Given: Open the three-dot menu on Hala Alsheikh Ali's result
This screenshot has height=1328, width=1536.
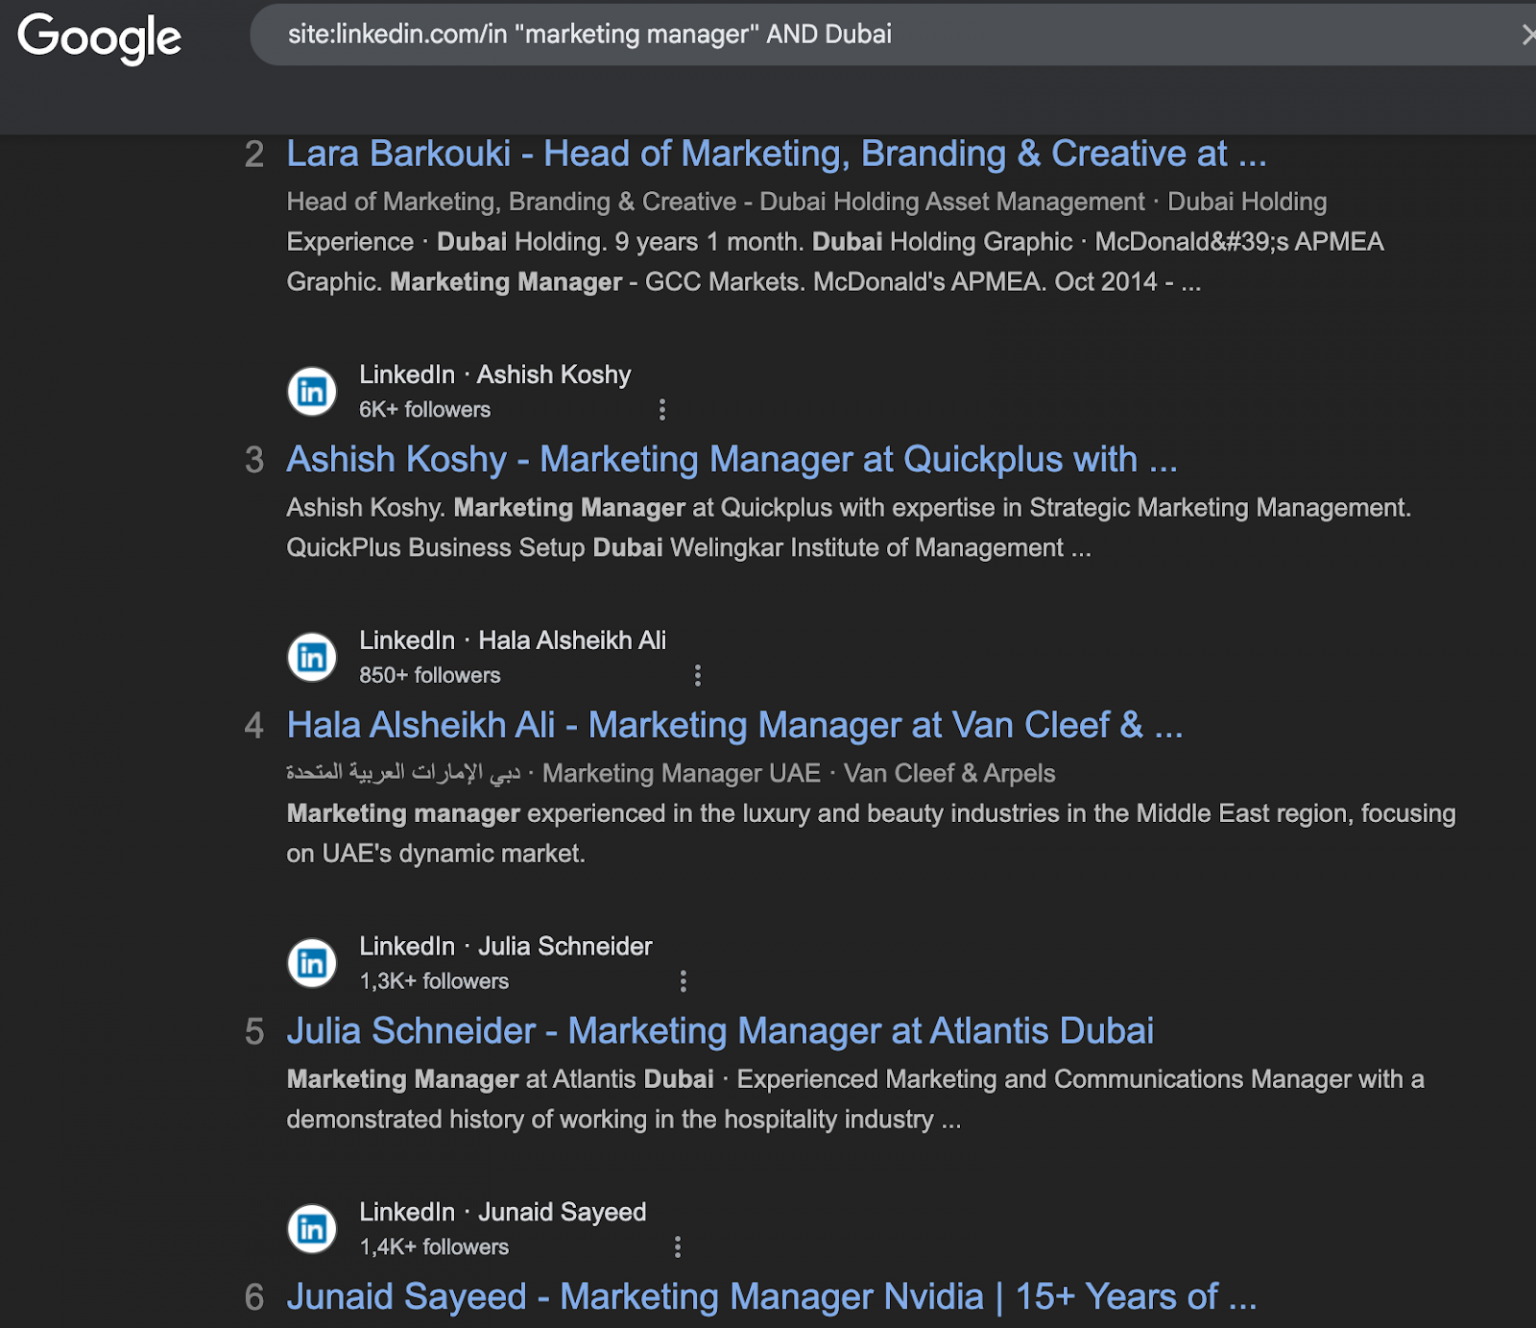Looking at the screenshot, I should (x=697, y=675).
